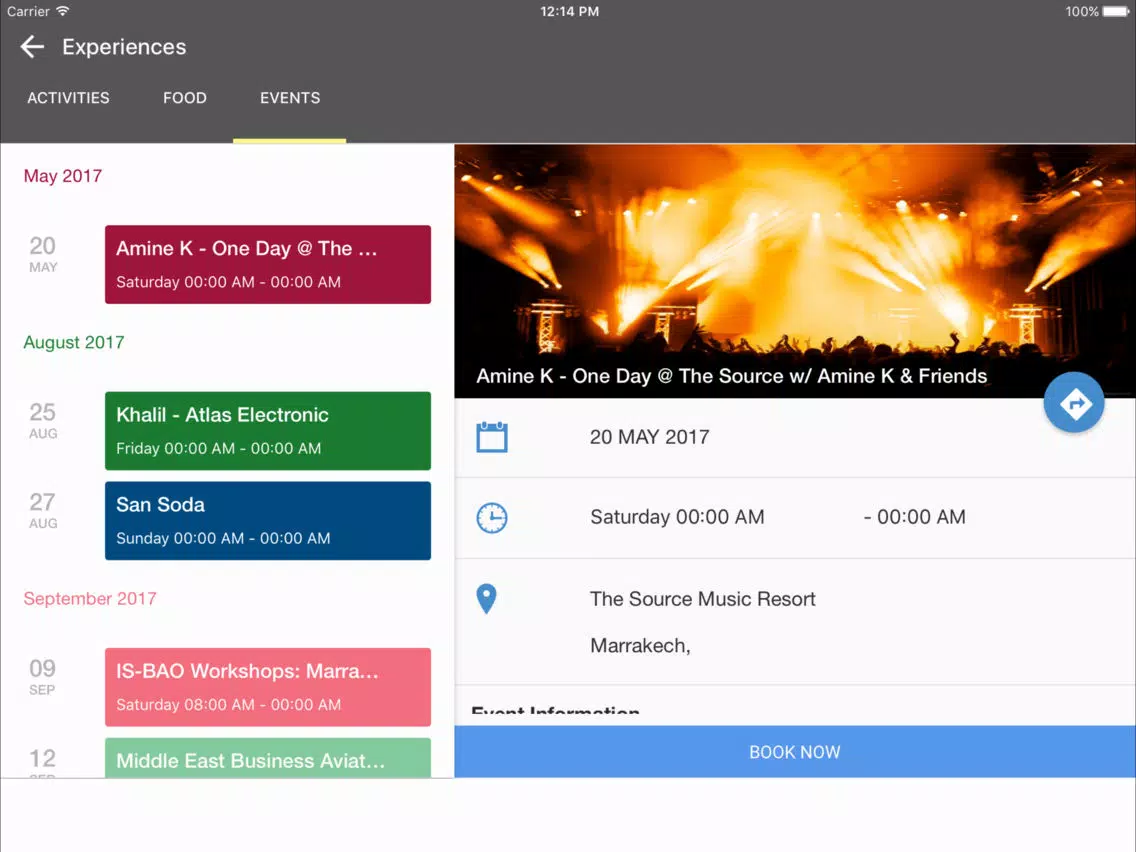Switch to the ACTIVITIES tab

[68, 98]
